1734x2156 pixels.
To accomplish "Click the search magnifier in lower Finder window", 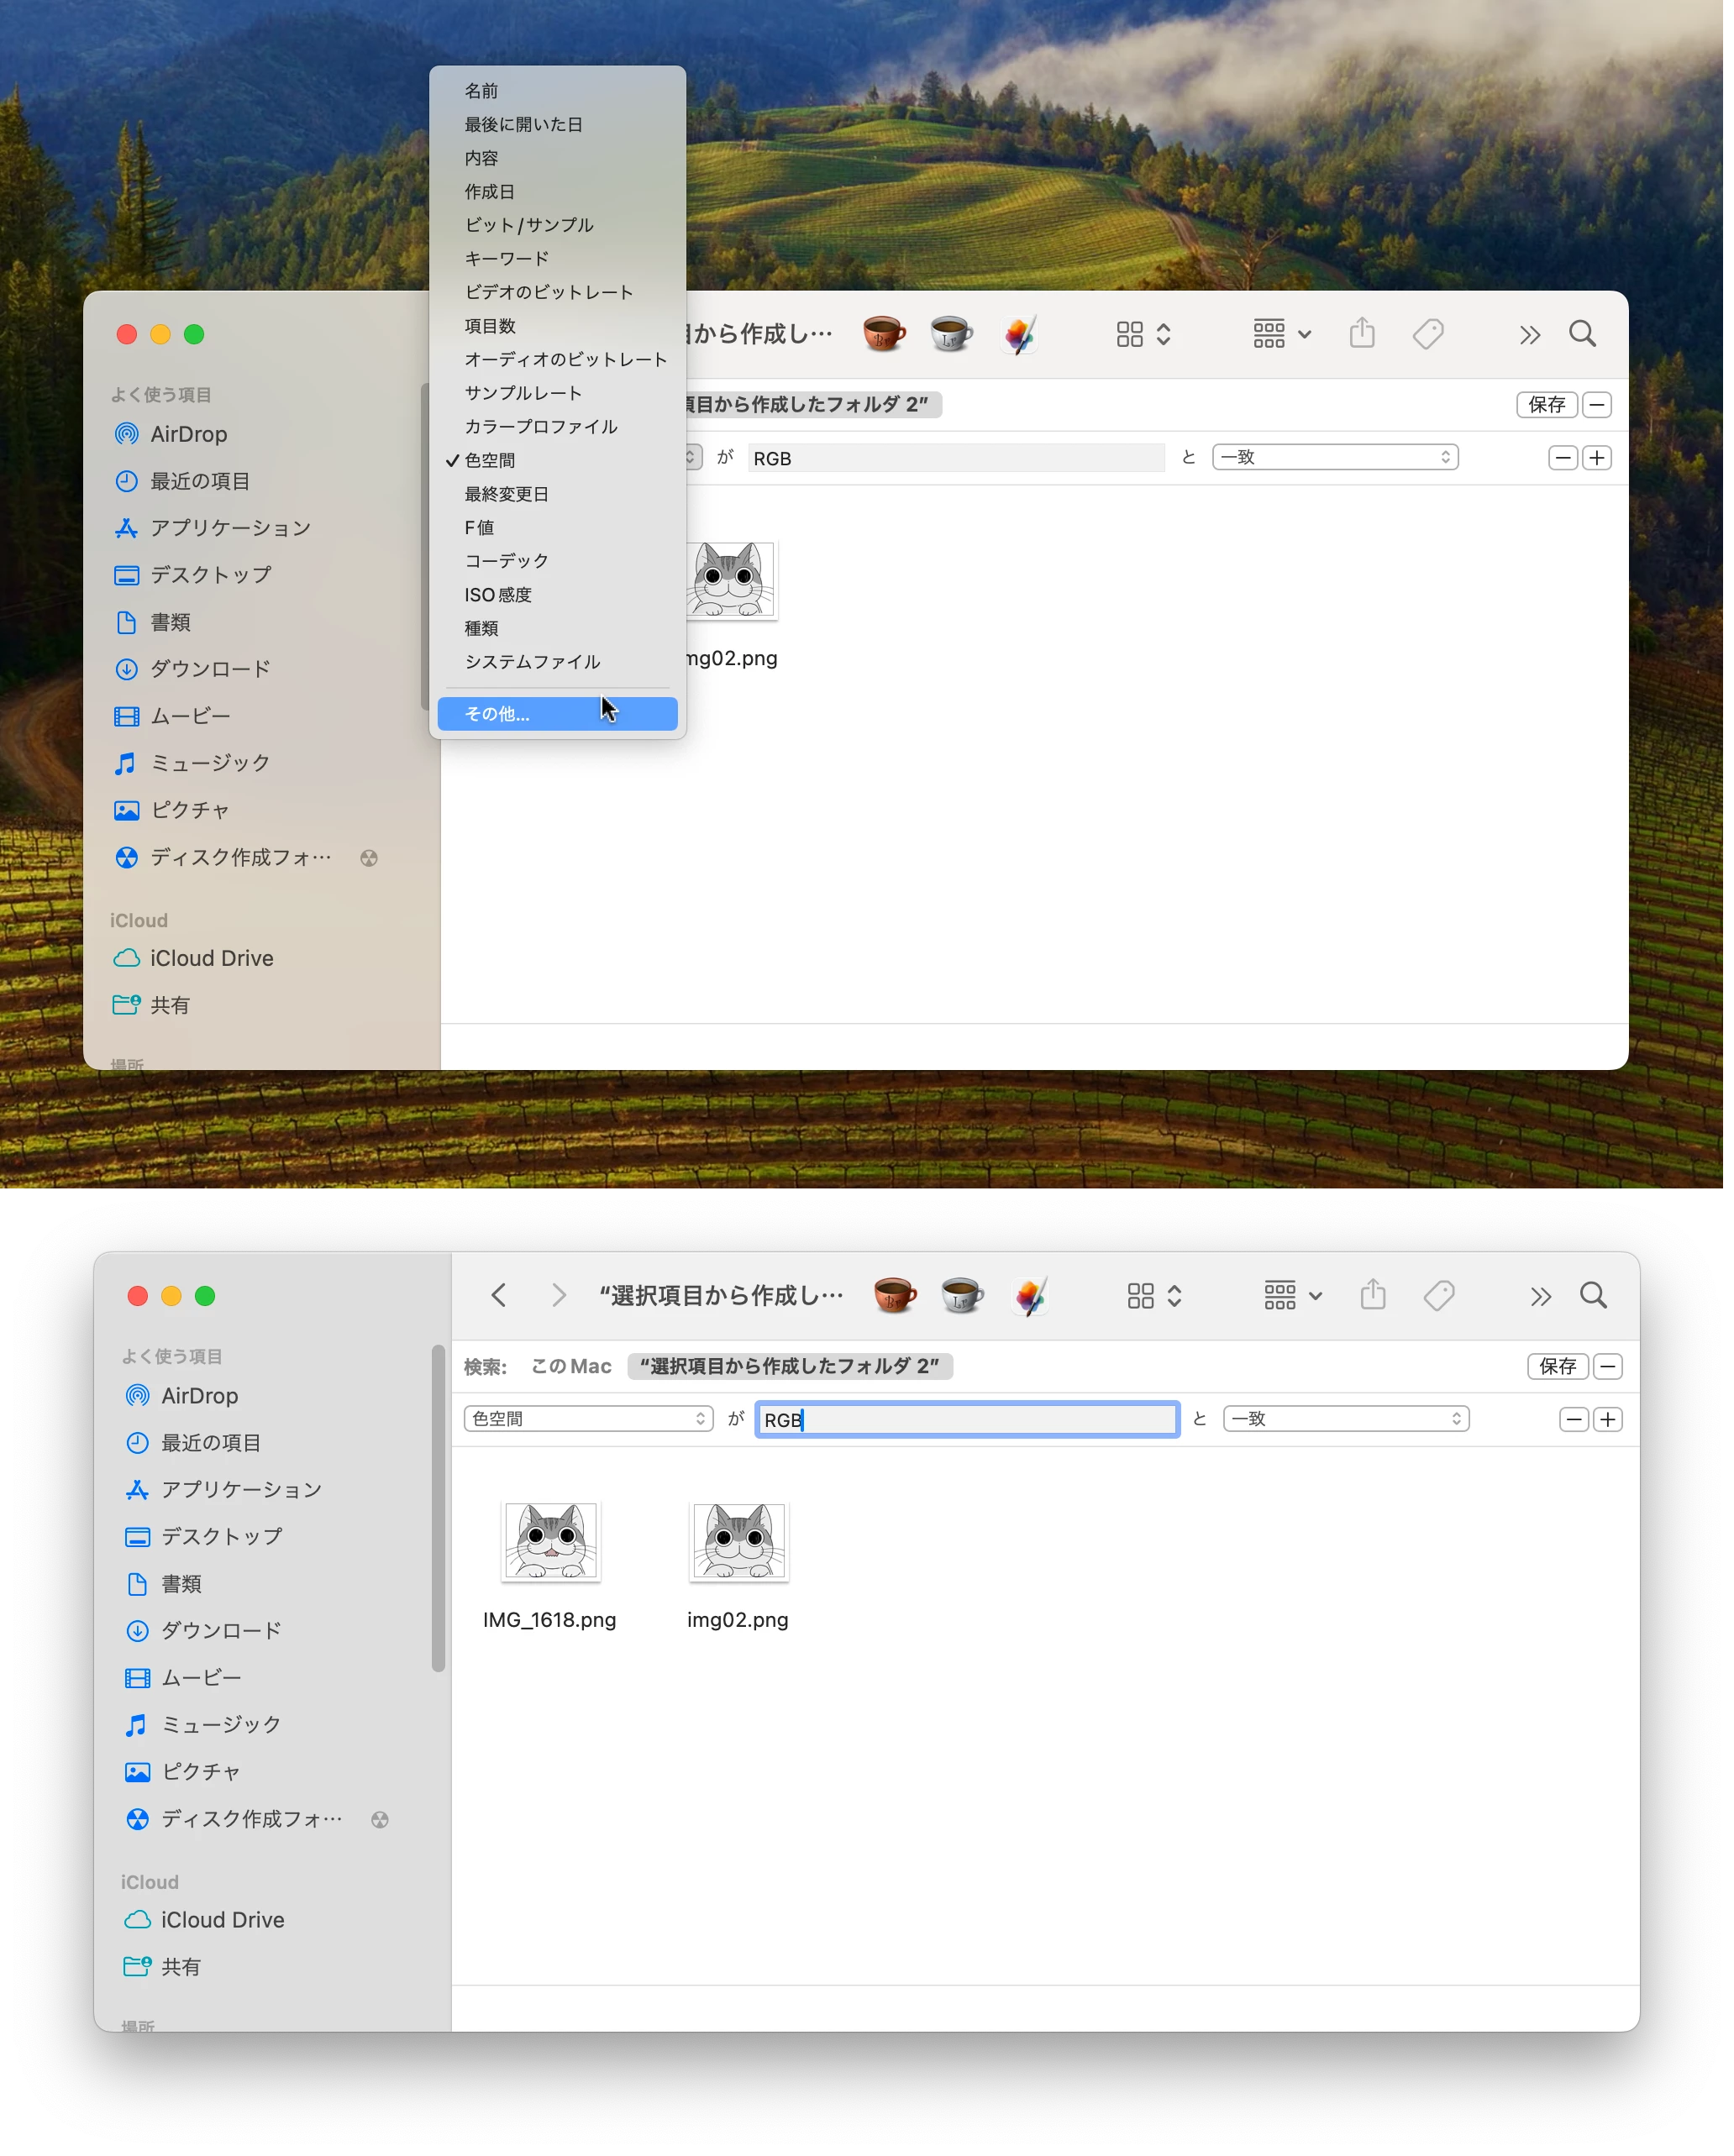I will tap(1593, 1296).
